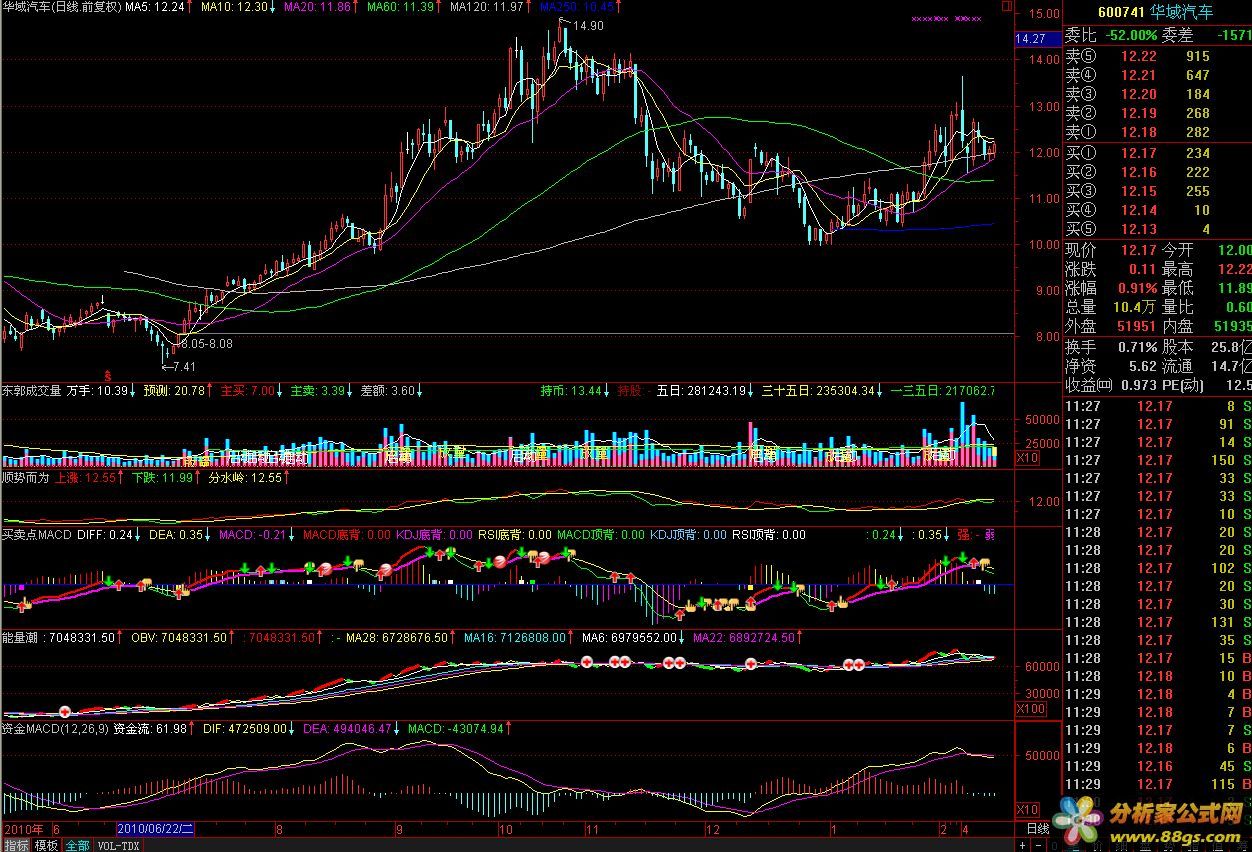
Task: Select the 全部 tab
Action: point(77,845)
